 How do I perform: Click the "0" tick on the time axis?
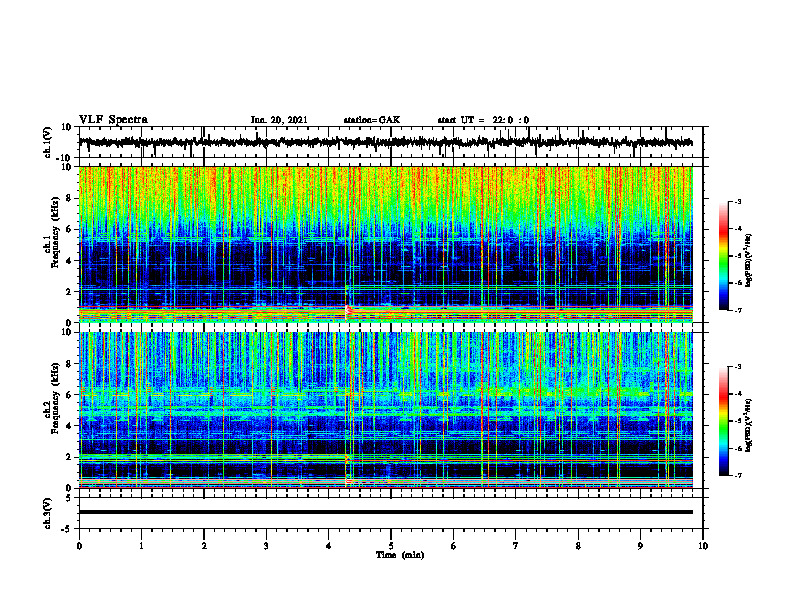point(79,546)
